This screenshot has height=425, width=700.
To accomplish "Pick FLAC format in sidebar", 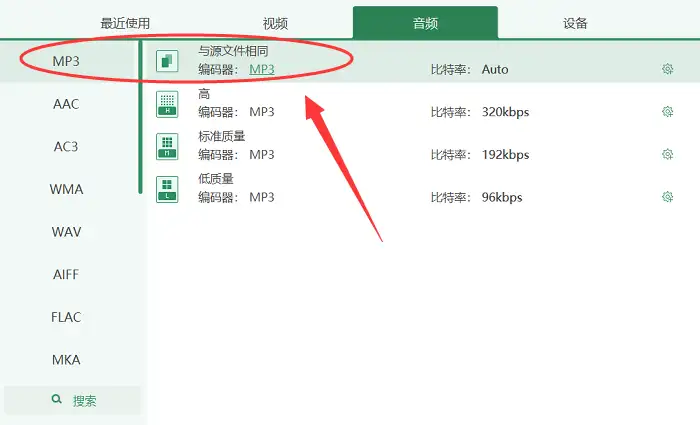I will click(x=66, y=317).
